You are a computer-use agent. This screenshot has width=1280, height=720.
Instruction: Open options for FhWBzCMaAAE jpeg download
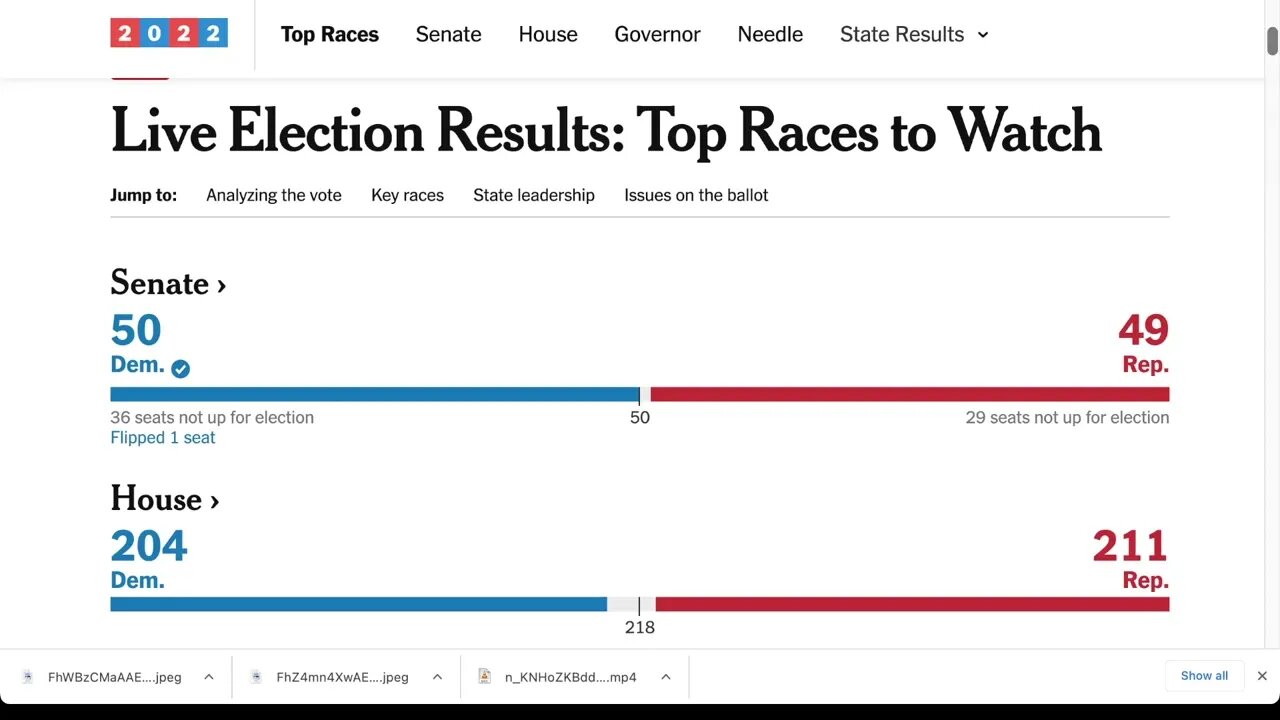(x=209, y=677)
